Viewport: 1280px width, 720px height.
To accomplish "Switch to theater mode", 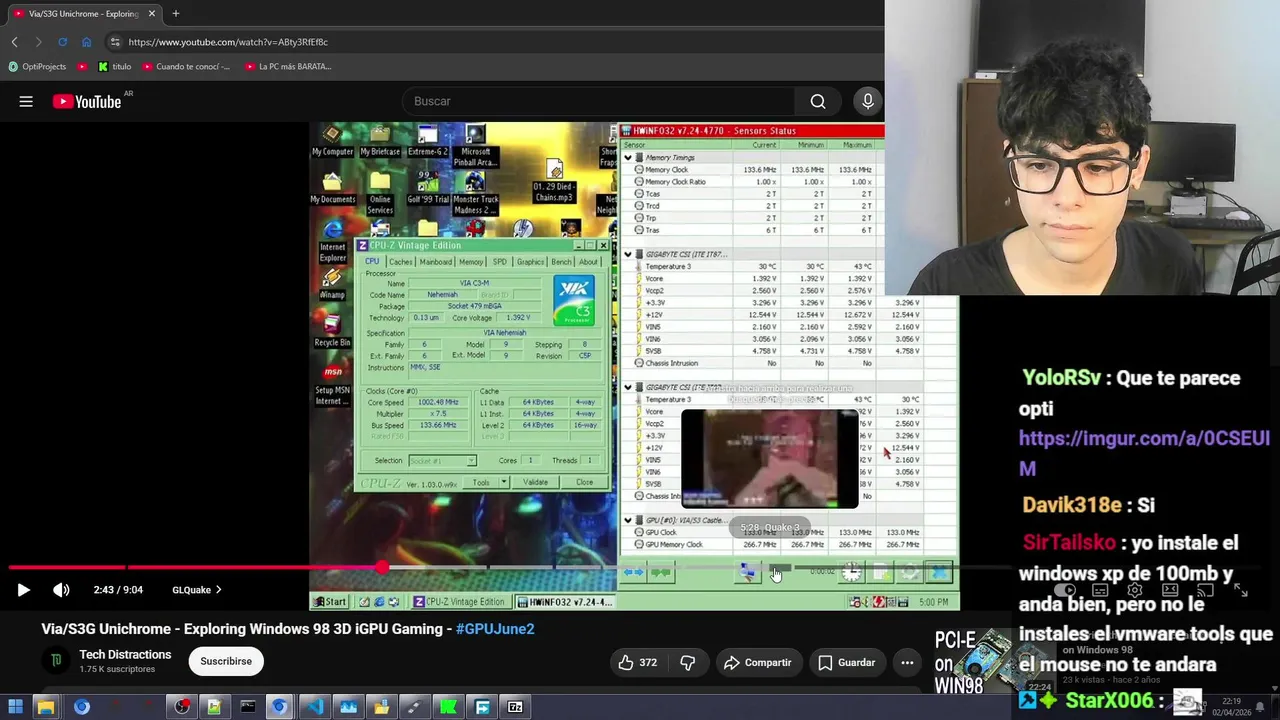I will (x=1170, y=590).
